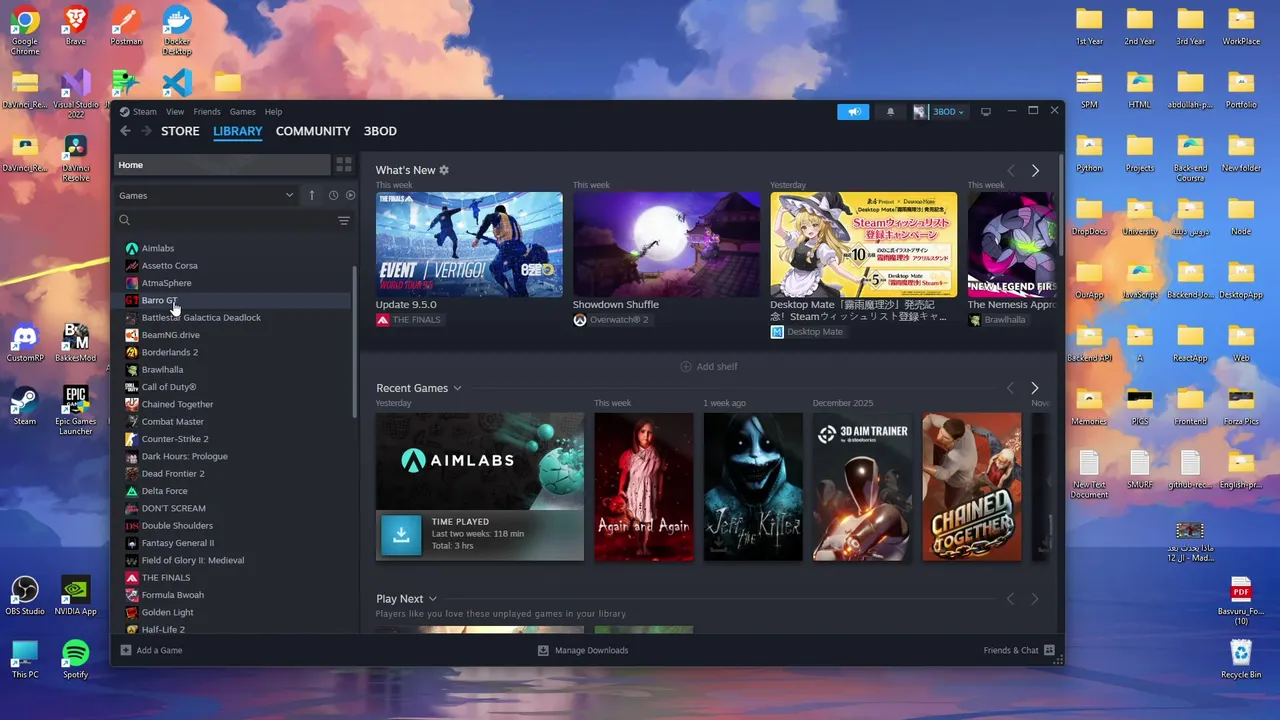Select Delta Force in the game list

coord(236,491)
